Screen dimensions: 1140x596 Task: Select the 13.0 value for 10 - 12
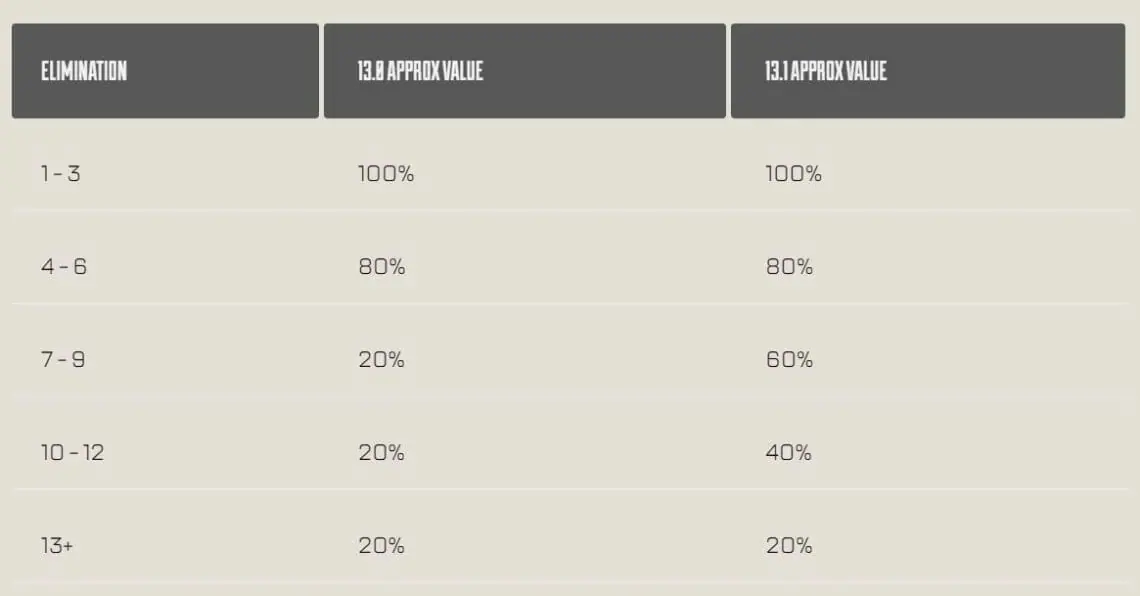[x=381, y=453]
